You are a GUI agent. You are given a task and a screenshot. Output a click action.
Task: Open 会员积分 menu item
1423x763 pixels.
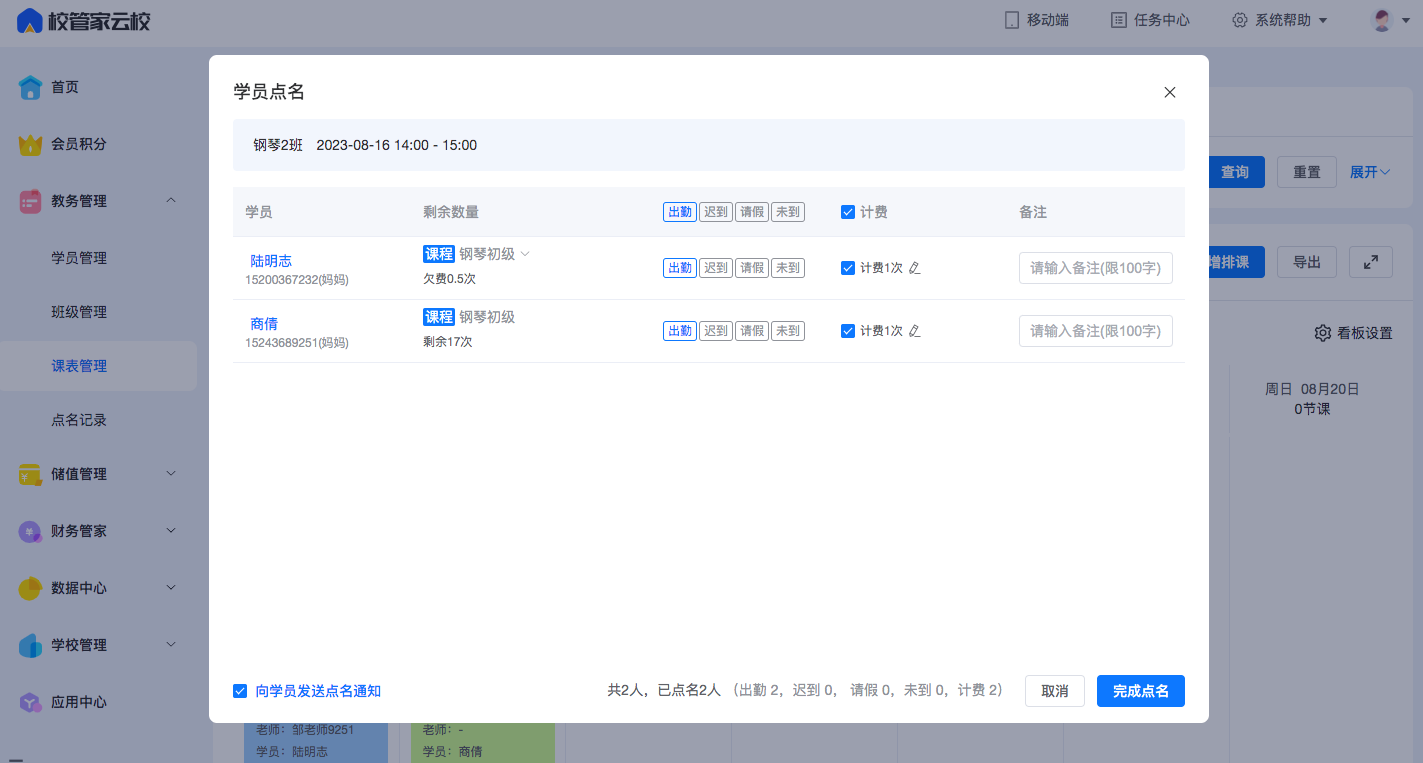click(79, 144)
